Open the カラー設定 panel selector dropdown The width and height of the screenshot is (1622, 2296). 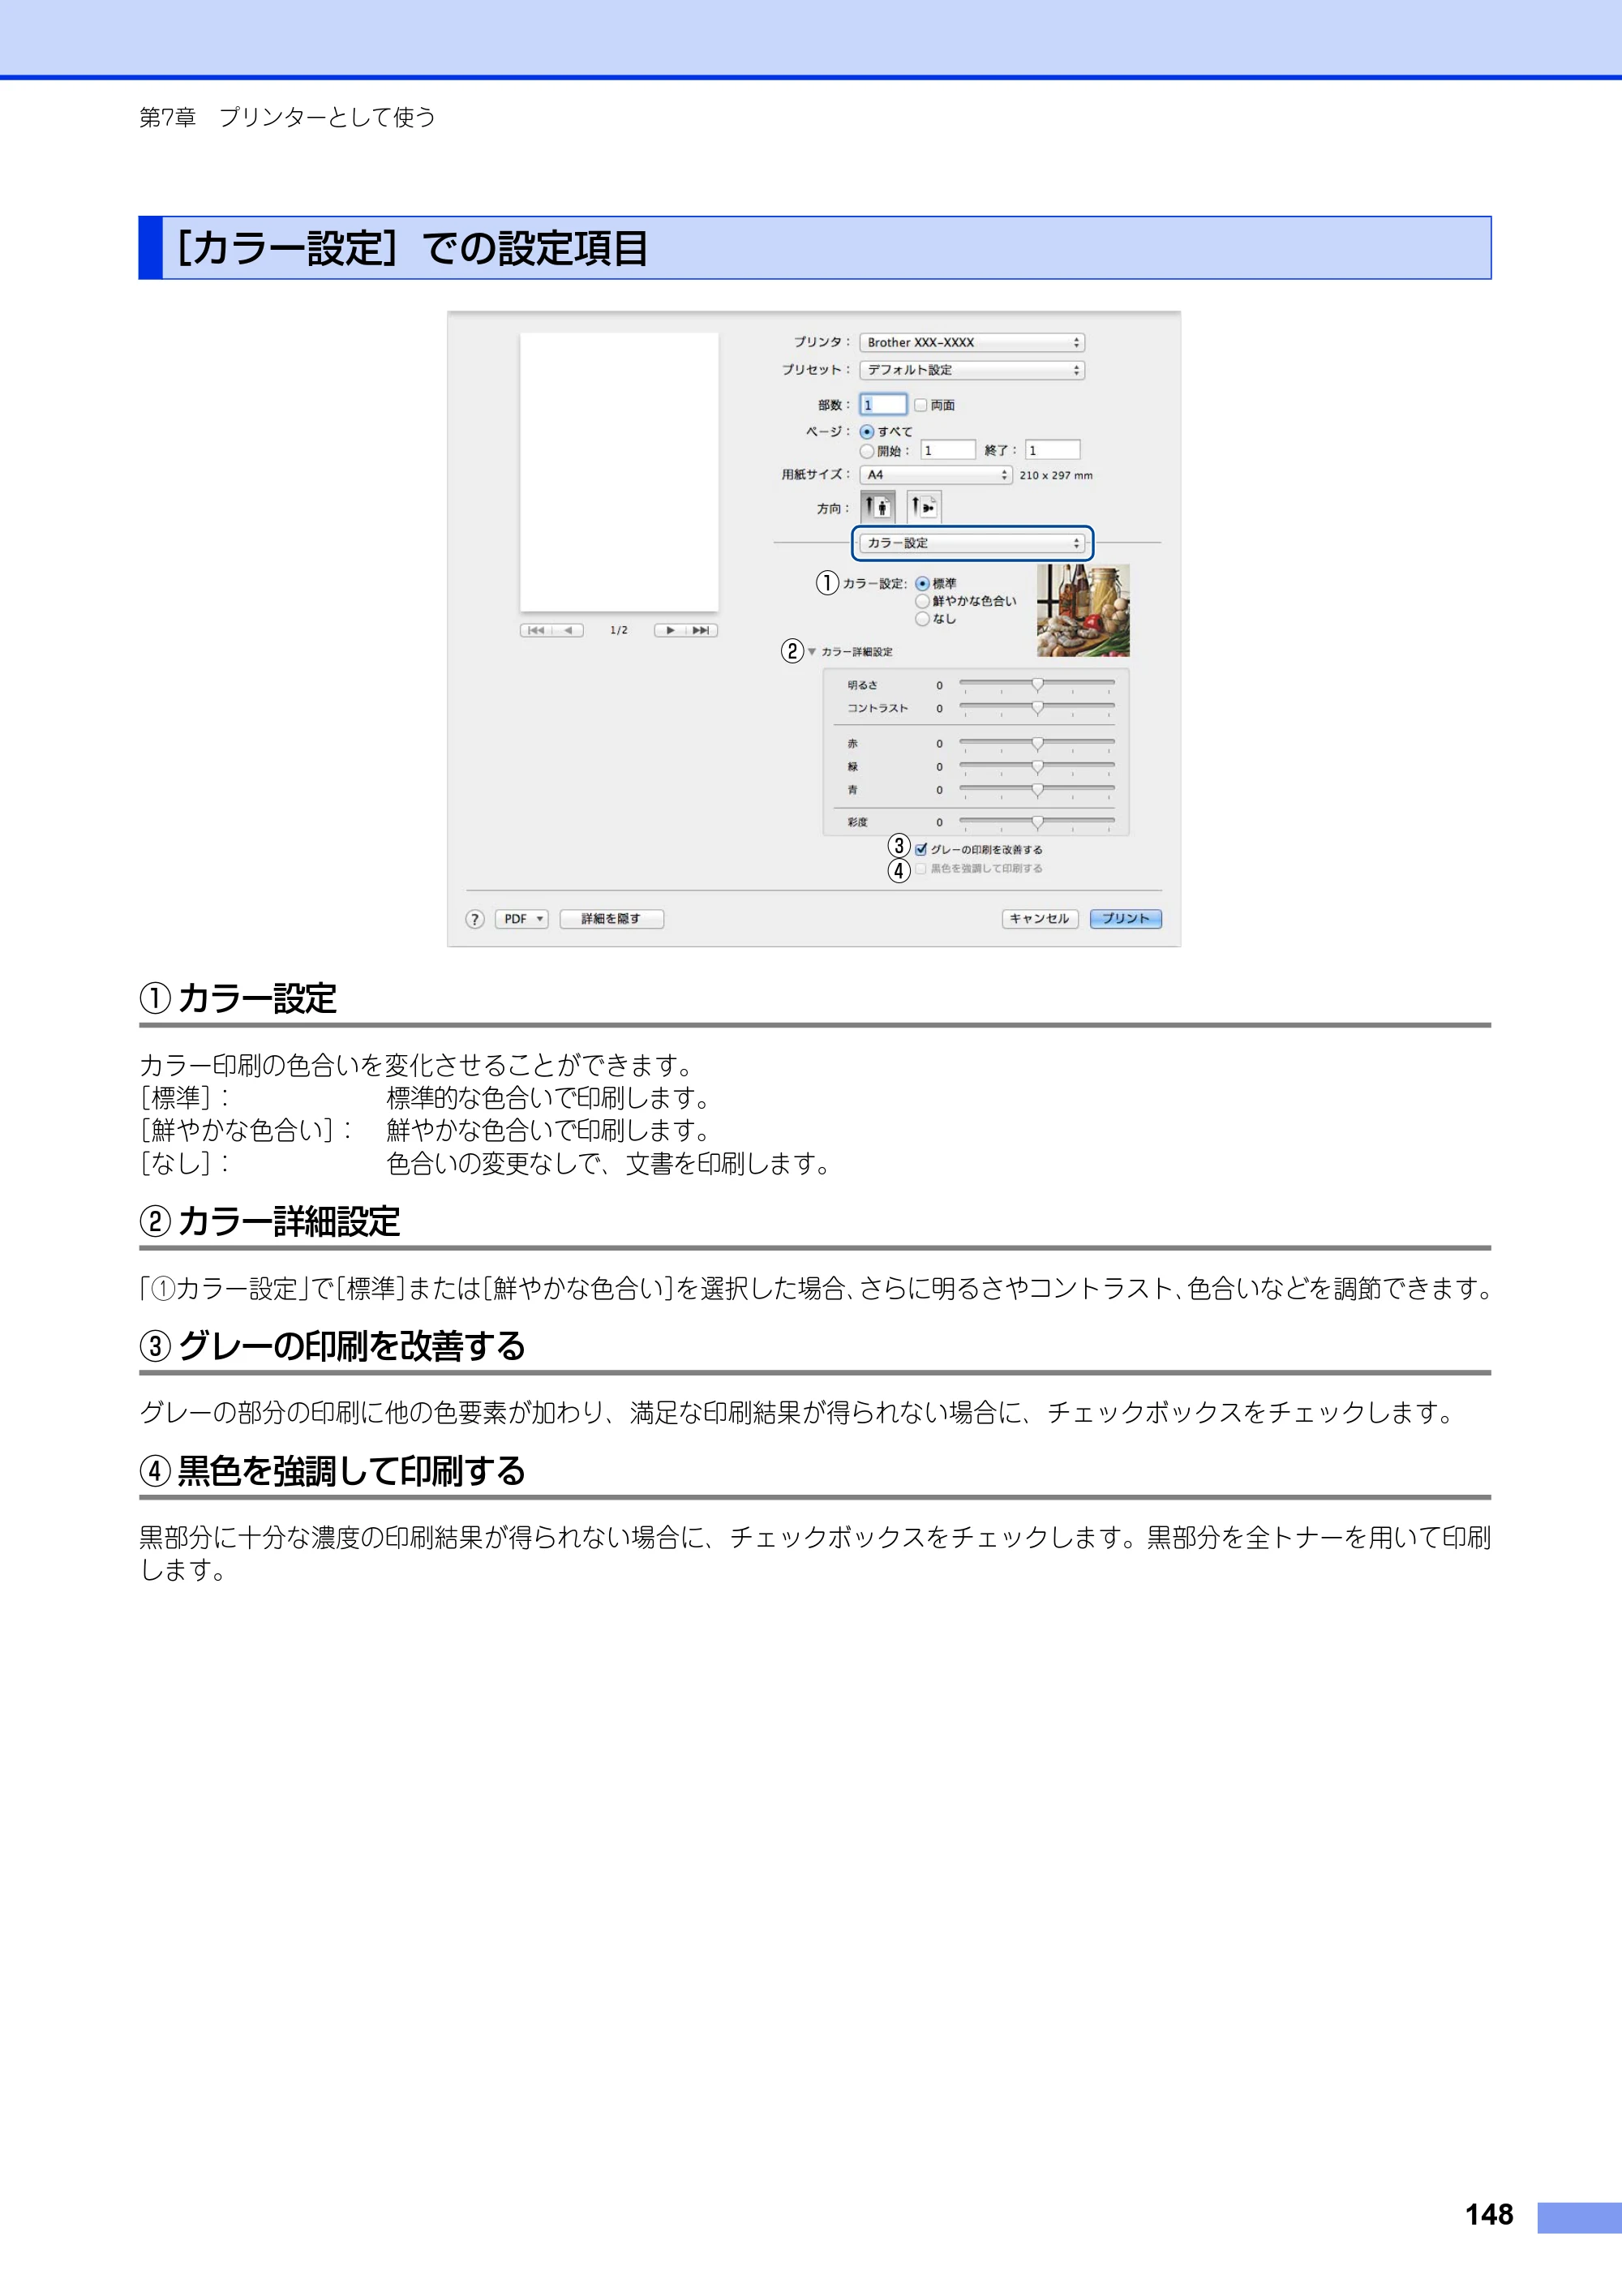click(x=972, y=543)
